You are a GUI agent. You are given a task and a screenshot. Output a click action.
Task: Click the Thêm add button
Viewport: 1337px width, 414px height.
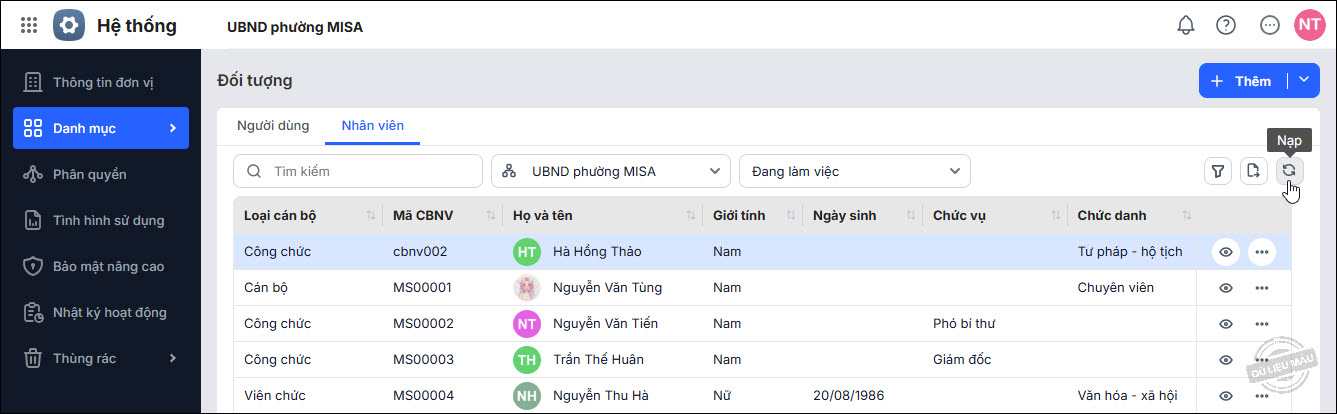point(1241,81)
